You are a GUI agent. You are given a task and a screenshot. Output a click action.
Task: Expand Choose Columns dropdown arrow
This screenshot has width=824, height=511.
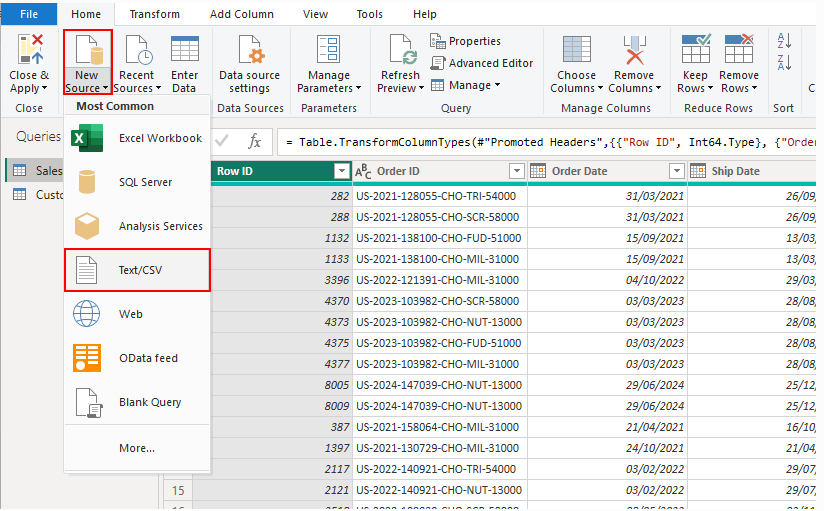[x=600, y=88]
